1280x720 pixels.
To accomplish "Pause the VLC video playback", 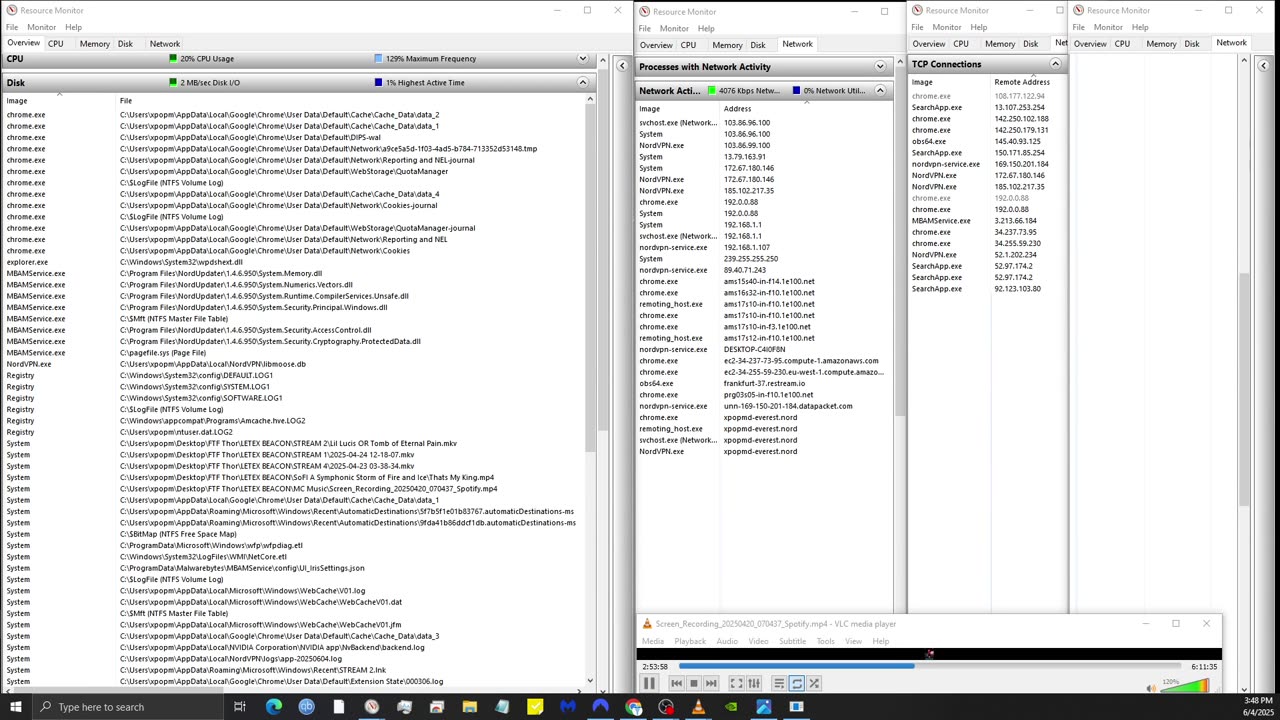I will pos(648,683).
